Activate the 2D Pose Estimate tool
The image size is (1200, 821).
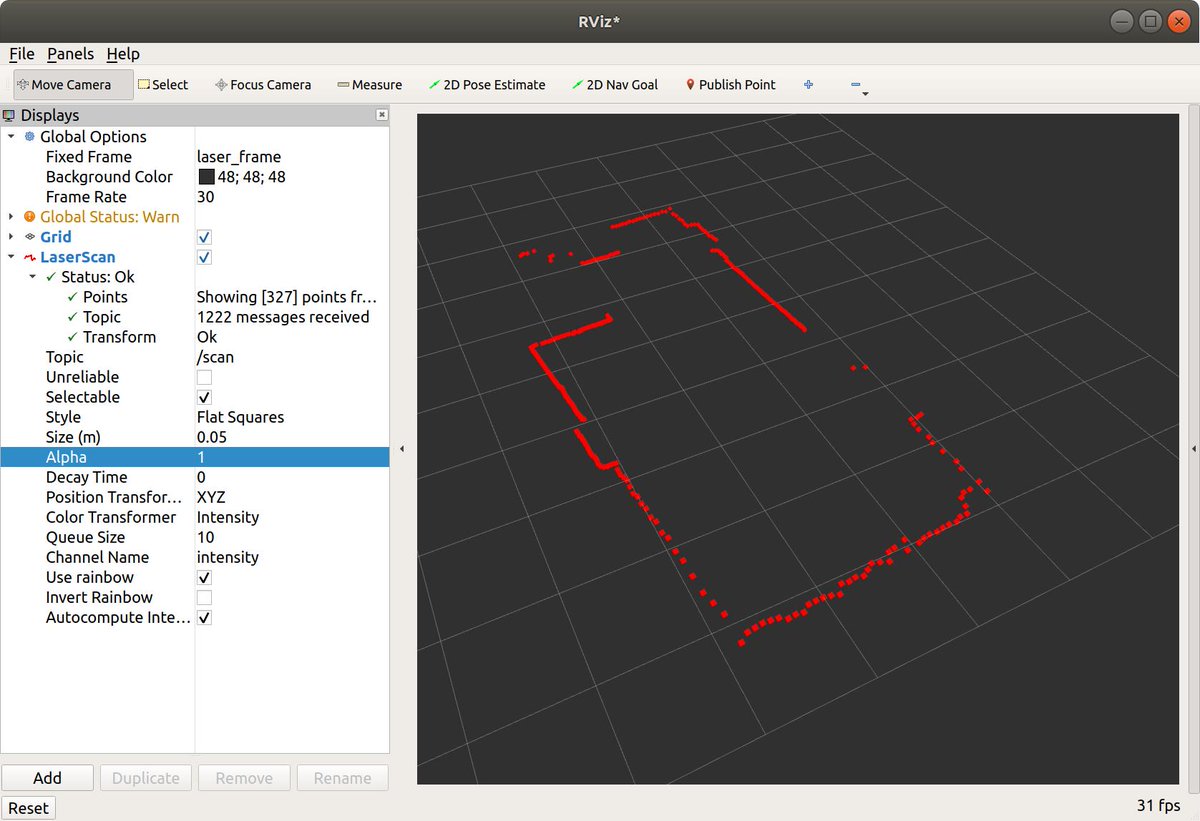tap(487, 85)
